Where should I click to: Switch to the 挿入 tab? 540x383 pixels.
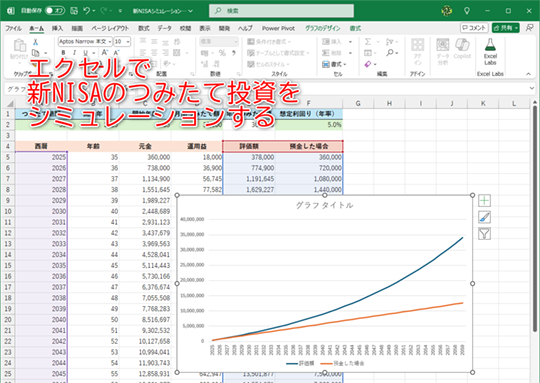57,28
